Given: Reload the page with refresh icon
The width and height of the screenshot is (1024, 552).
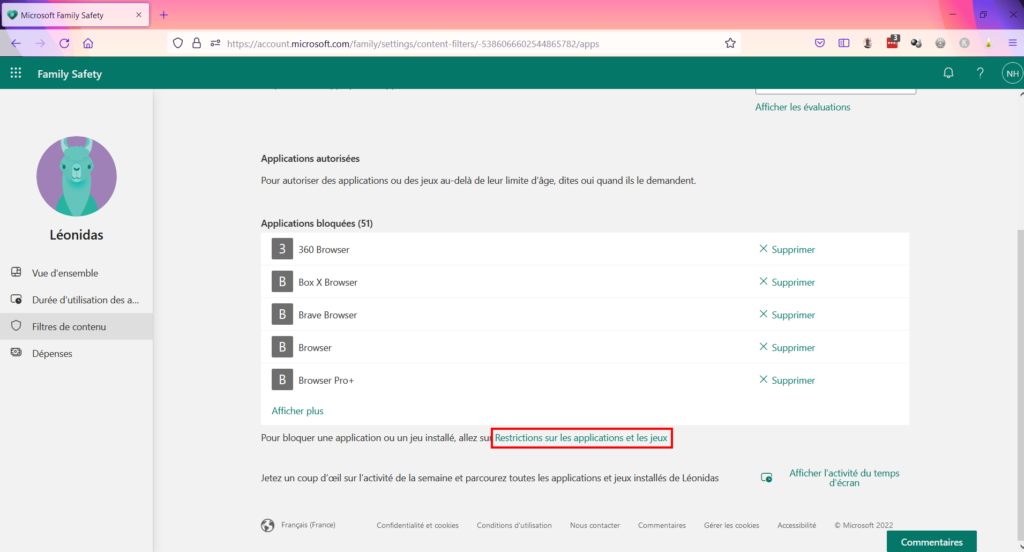Looking at the screenshot, I should 64,43.
